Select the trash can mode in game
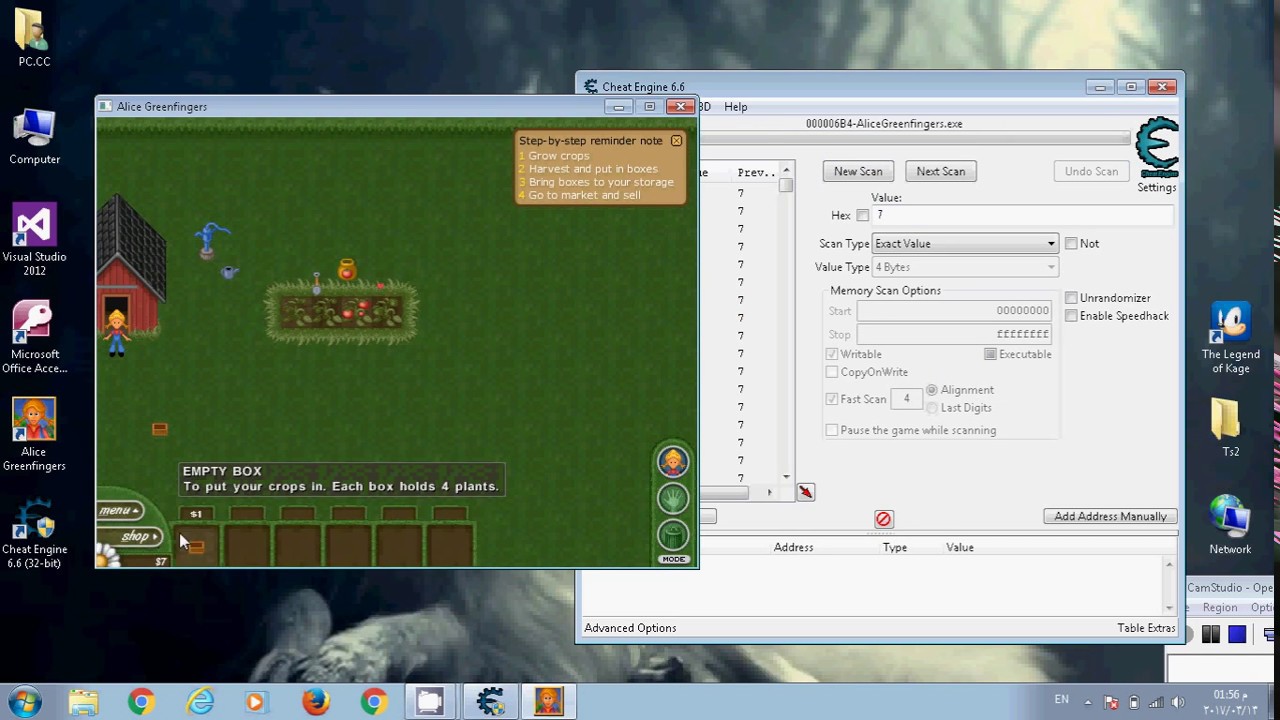Viewport: 1280px width, 720px height. pyautogui.click(x=673, y=534)
